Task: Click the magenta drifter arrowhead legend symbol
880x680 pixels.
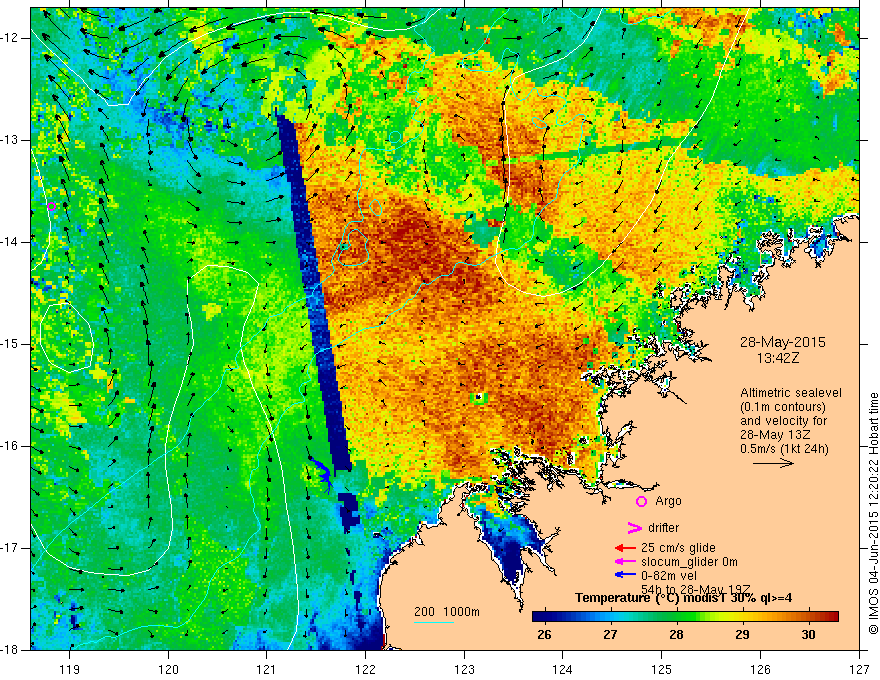Action: pos(634,527)
